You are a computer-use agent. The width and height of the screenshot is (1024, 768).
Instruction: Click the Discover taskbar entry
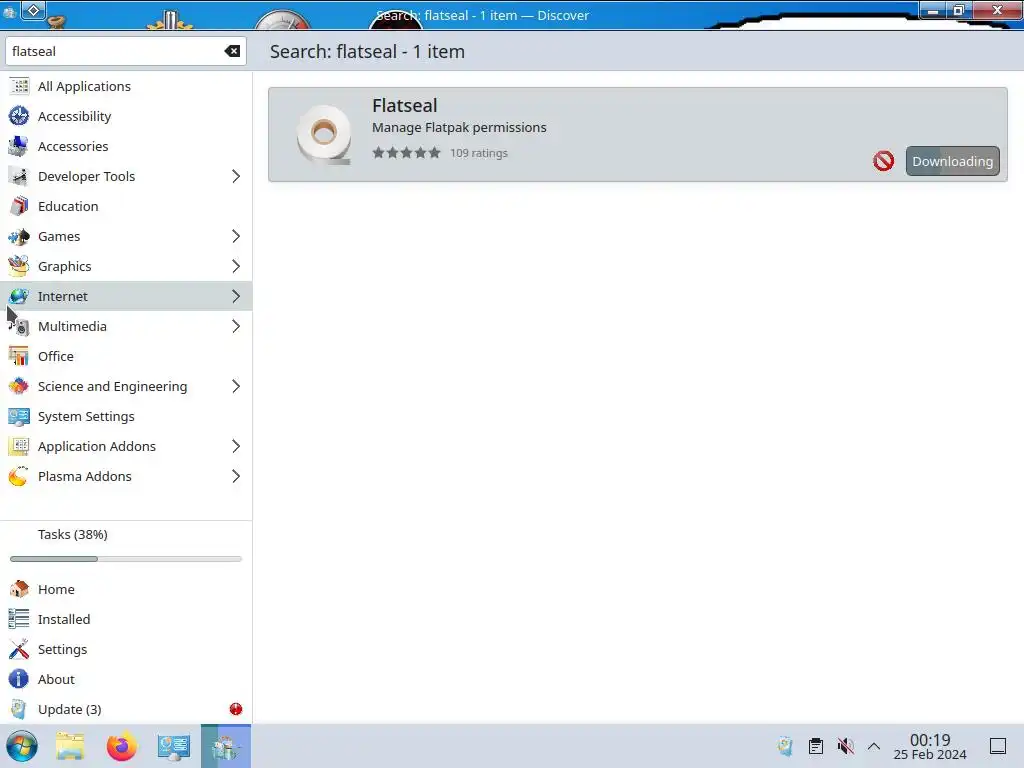(225, 746)
